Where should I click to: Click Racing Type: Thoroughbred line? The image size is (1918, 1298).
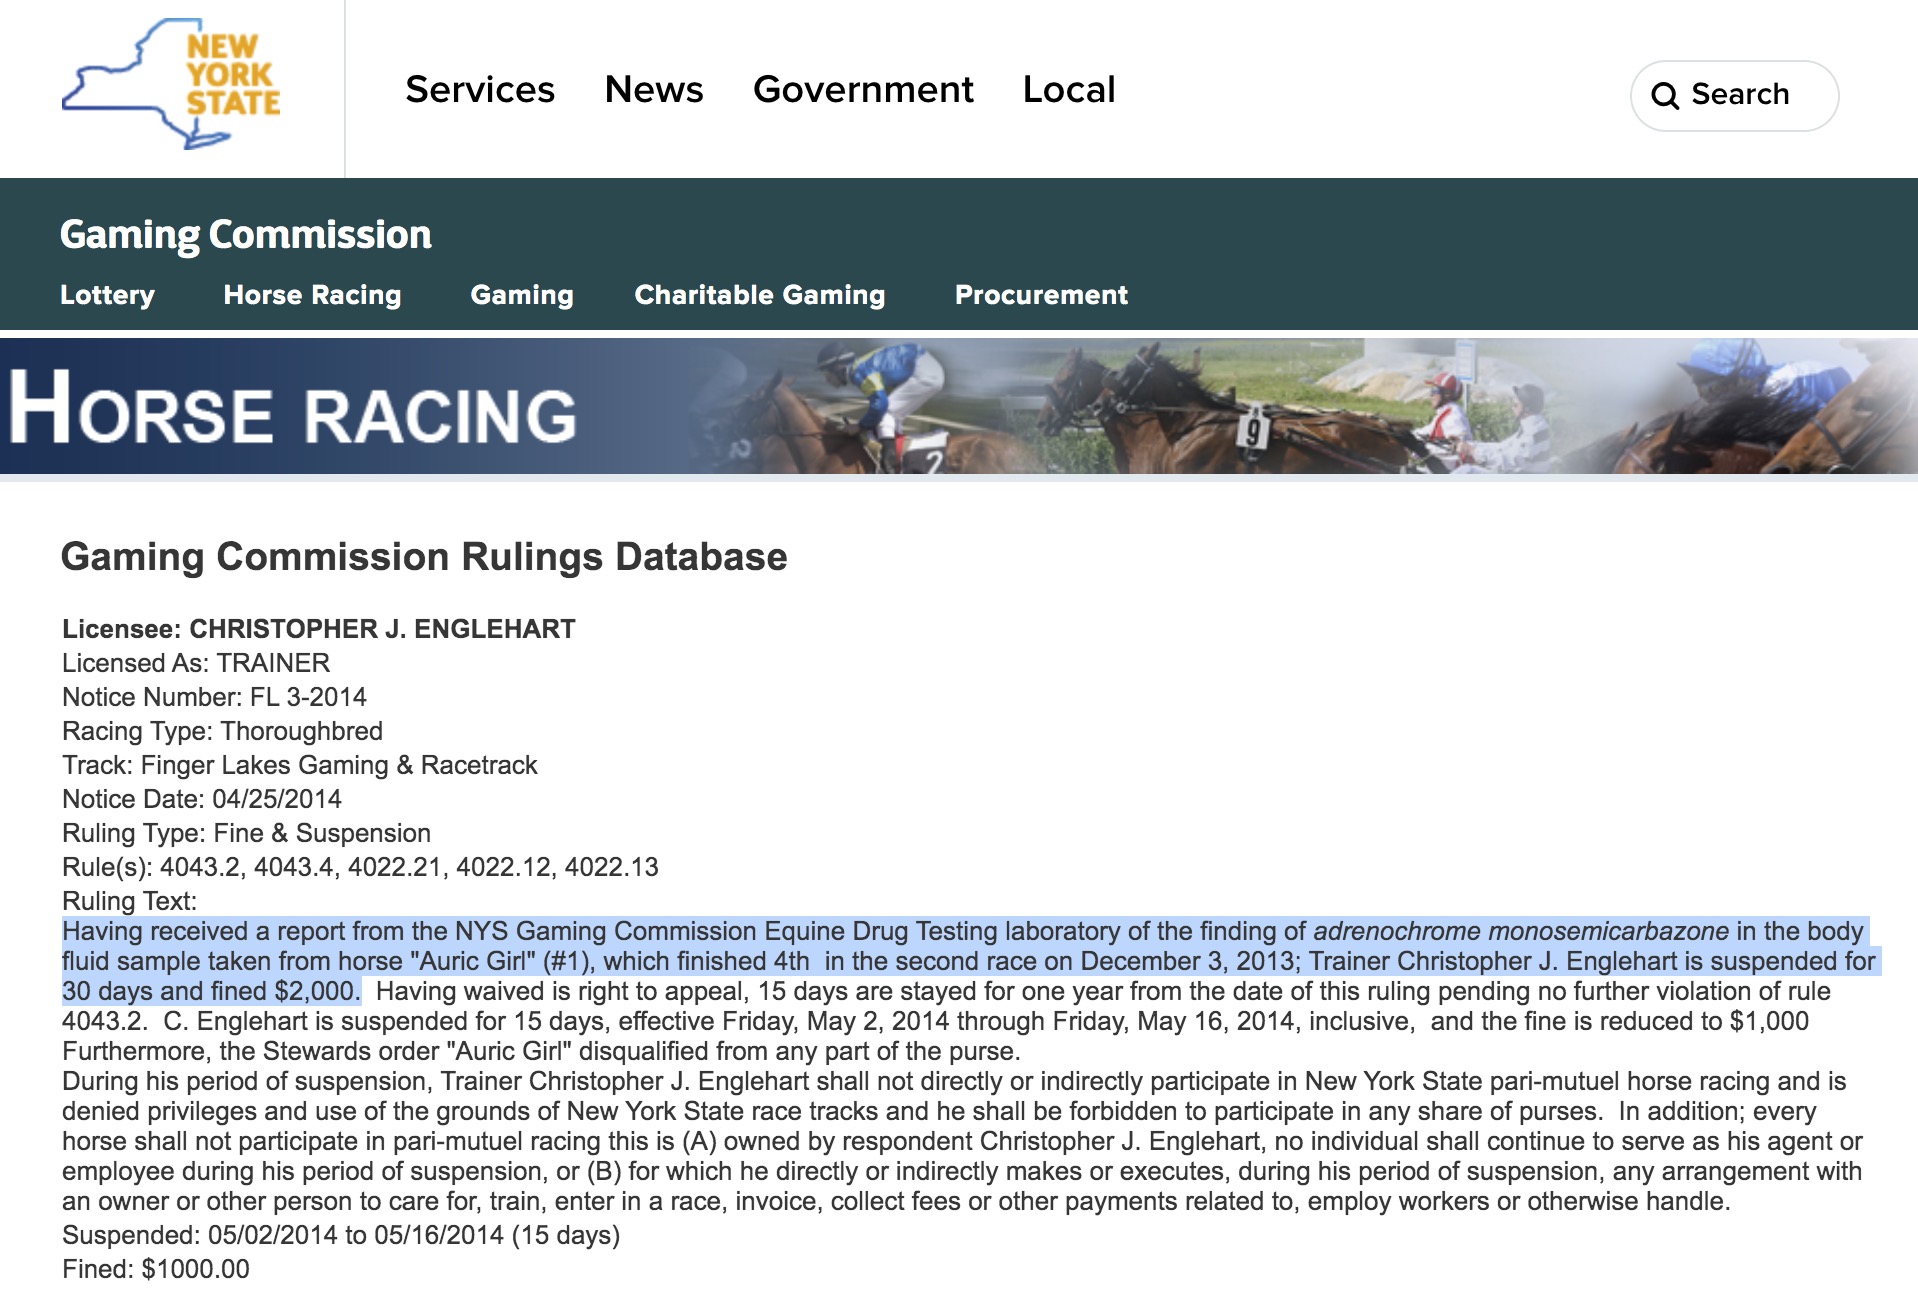click(222, 731)
